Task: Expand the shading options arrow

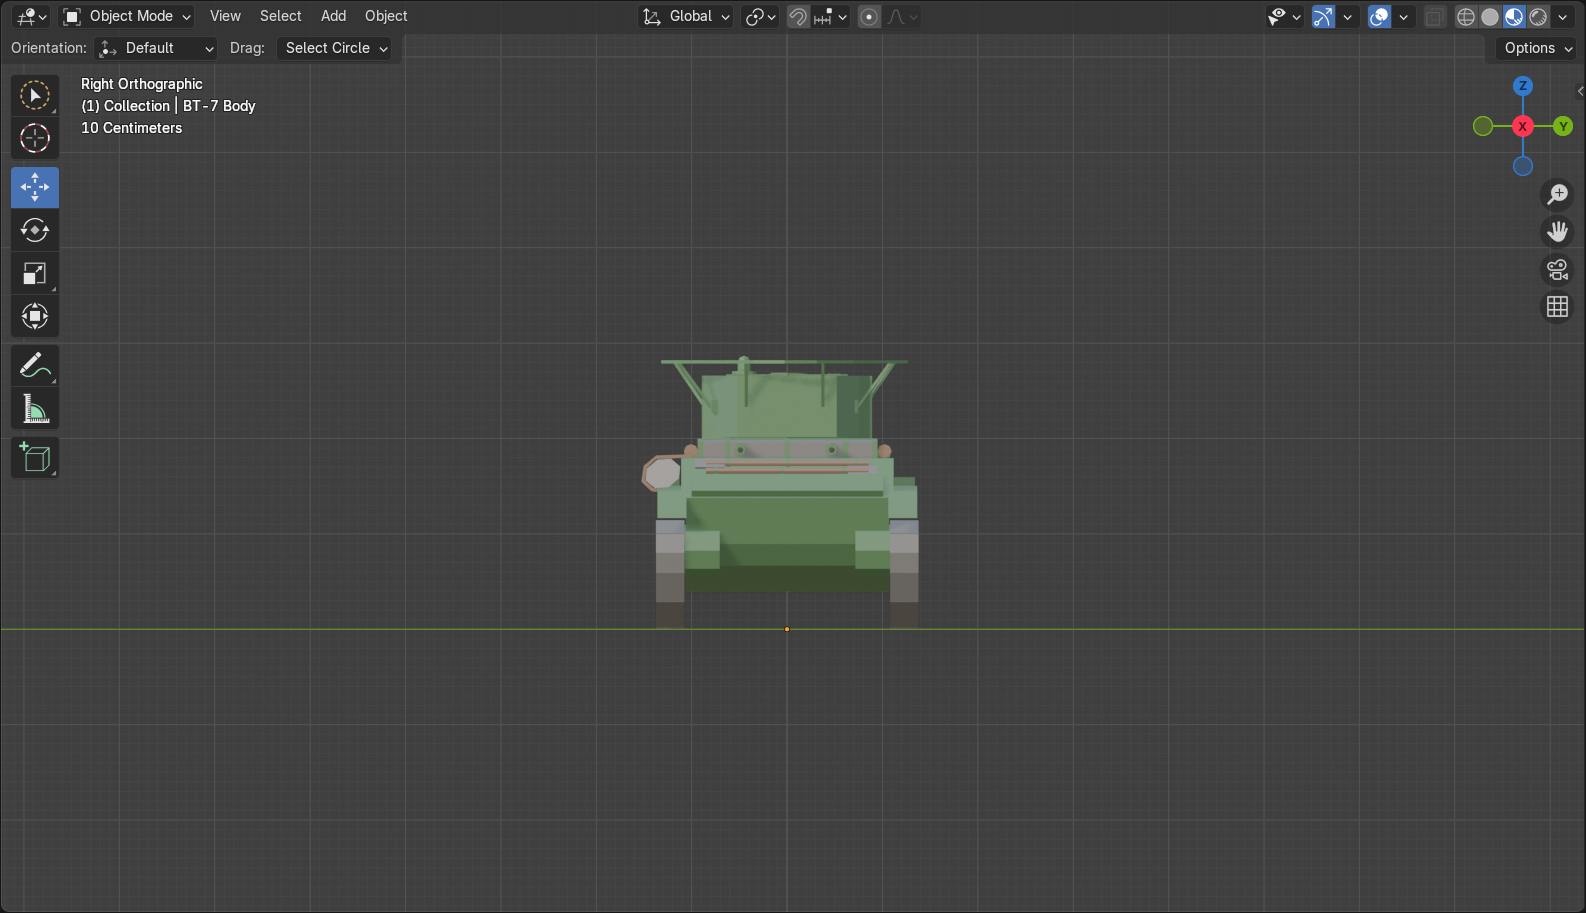Action: tap(1562, 16)
